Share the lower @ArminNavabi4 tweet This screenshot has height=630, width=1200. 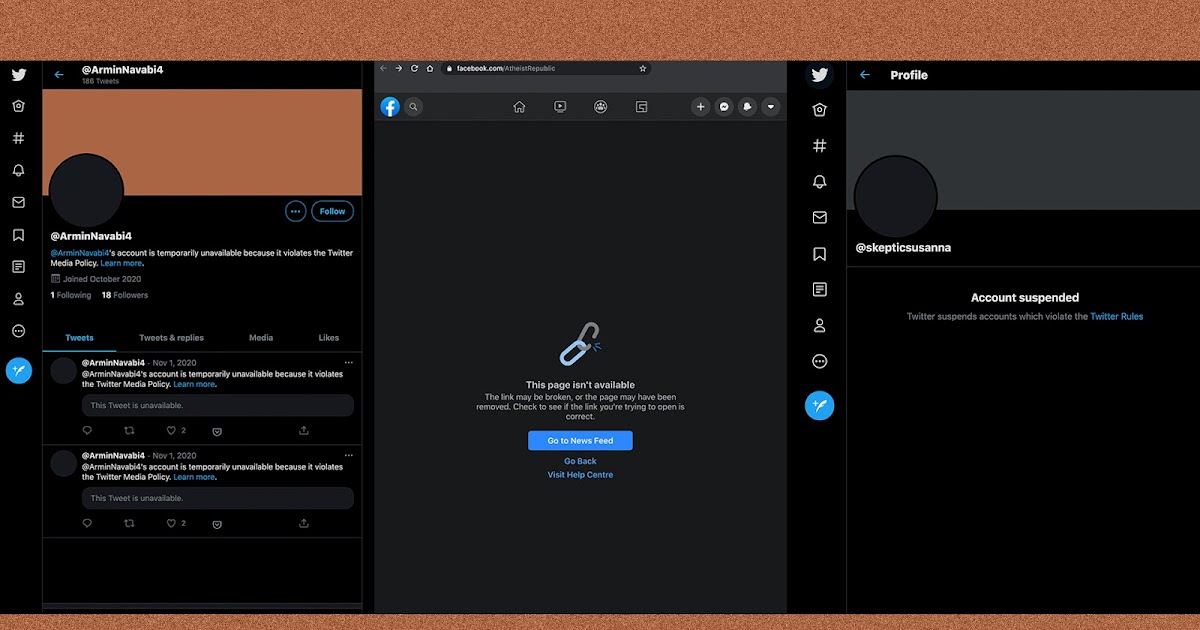pos(304,523)
